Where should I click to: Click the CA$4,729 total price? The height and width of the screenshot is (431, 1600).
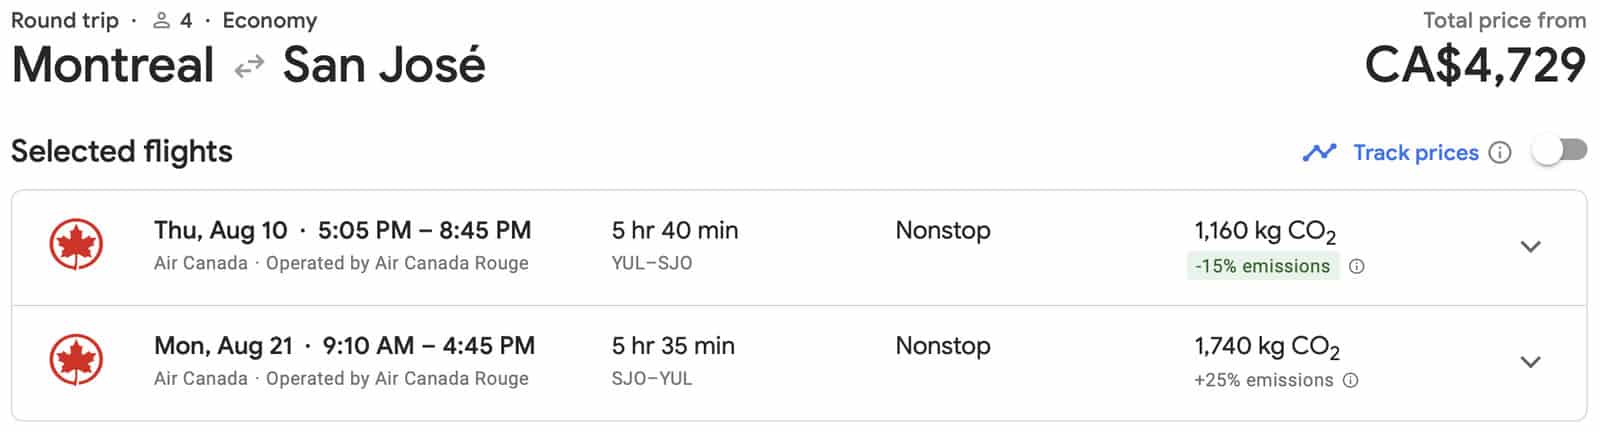pyautogui.click(x=1475, y=65)
